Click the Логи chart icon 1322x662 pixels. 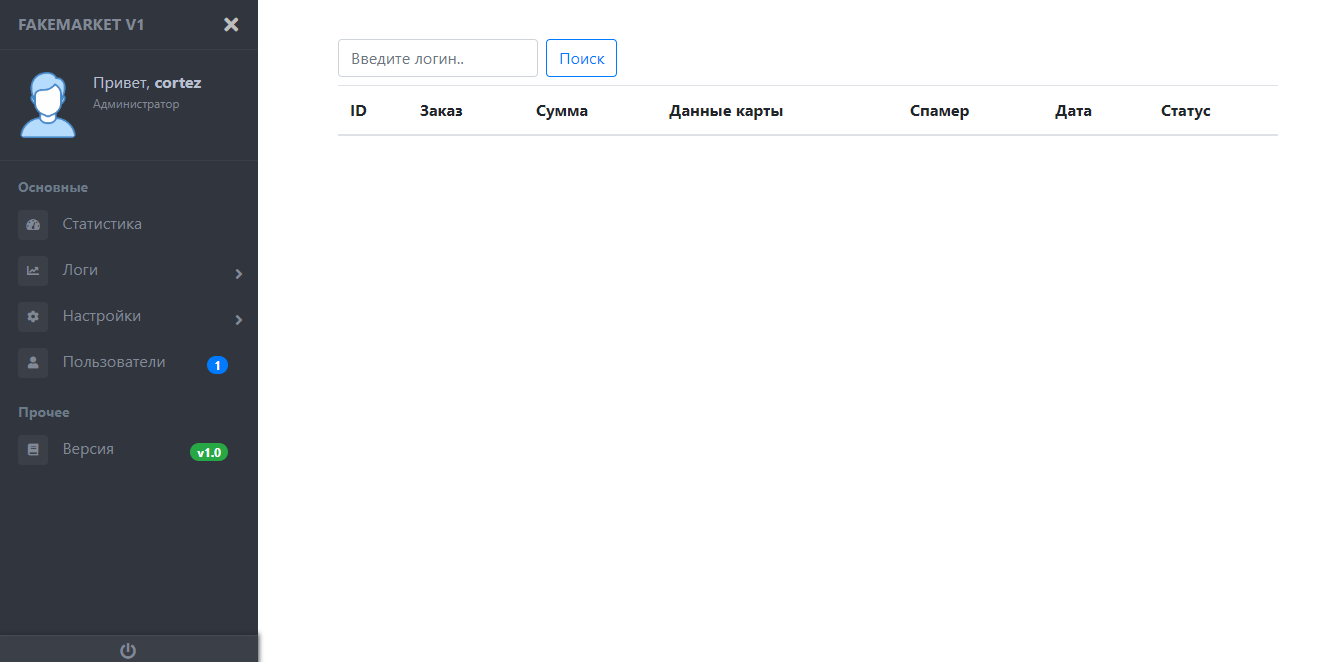(33, 271)
